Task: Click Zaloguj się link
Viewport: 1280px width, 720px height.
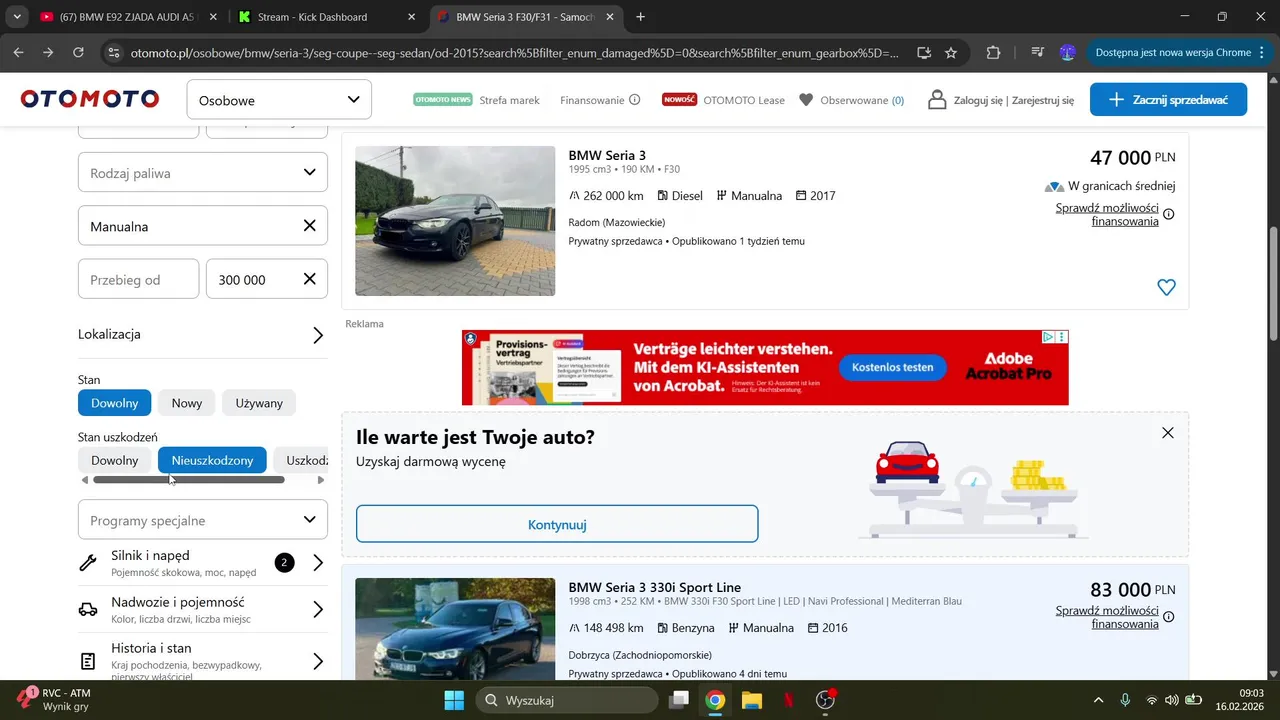Action: click(x=978, y=100)
